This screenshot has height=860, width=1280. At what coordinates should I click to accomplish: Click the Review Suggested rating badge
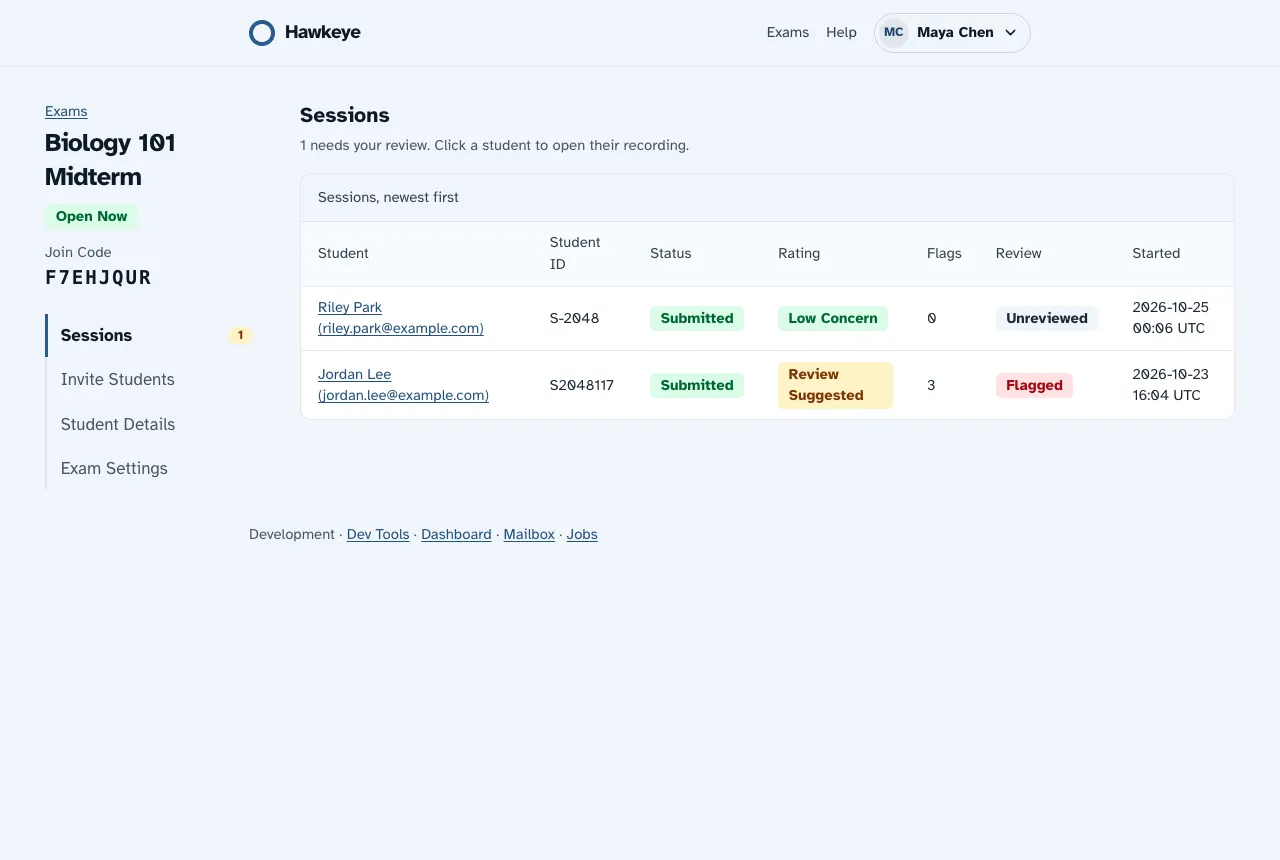click(835, 385)
